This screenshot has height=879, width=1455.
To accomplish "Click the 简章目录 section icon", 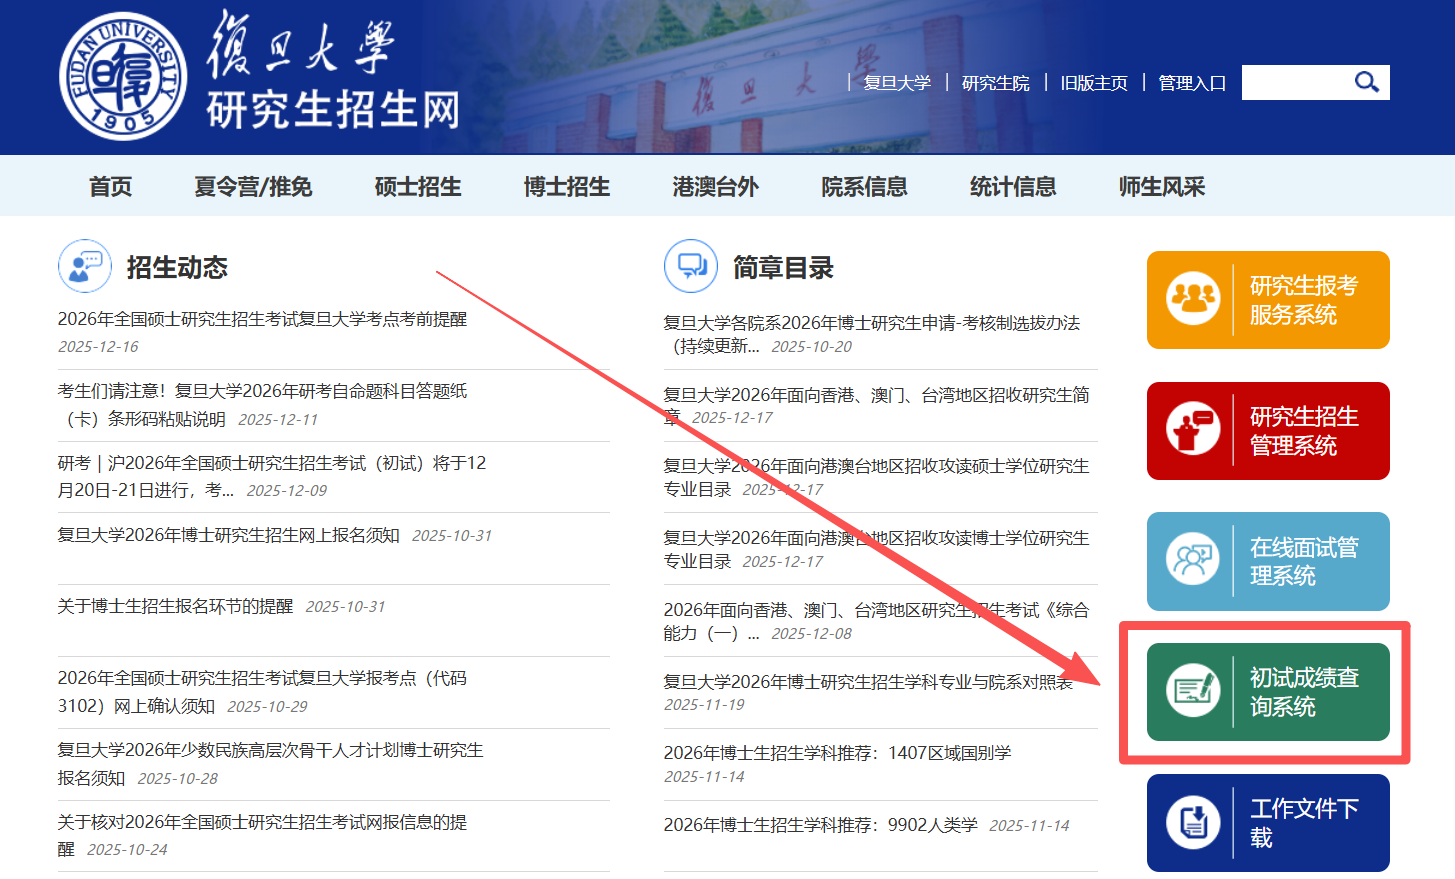I will pyautogui.click(x=690, y=266).
